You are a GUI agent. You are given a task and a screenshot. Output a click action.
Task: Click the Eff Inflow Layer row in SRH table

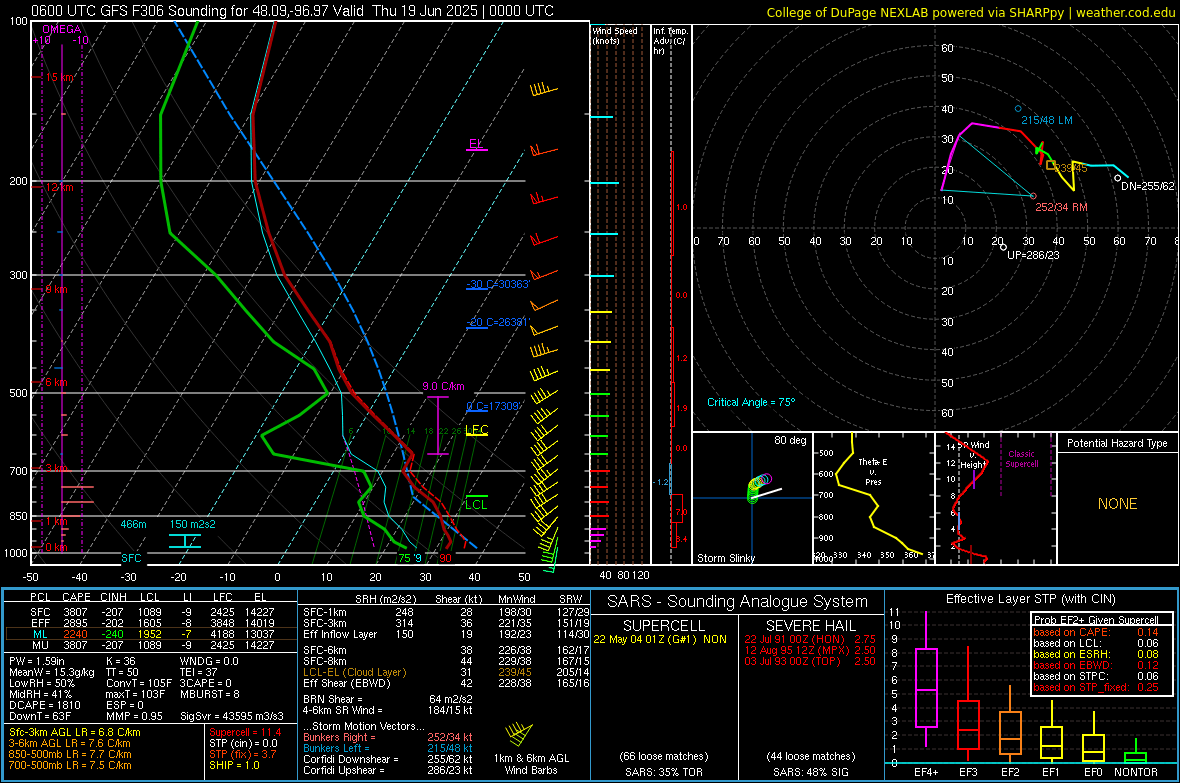pyautogui.click(x=446, y=634)
